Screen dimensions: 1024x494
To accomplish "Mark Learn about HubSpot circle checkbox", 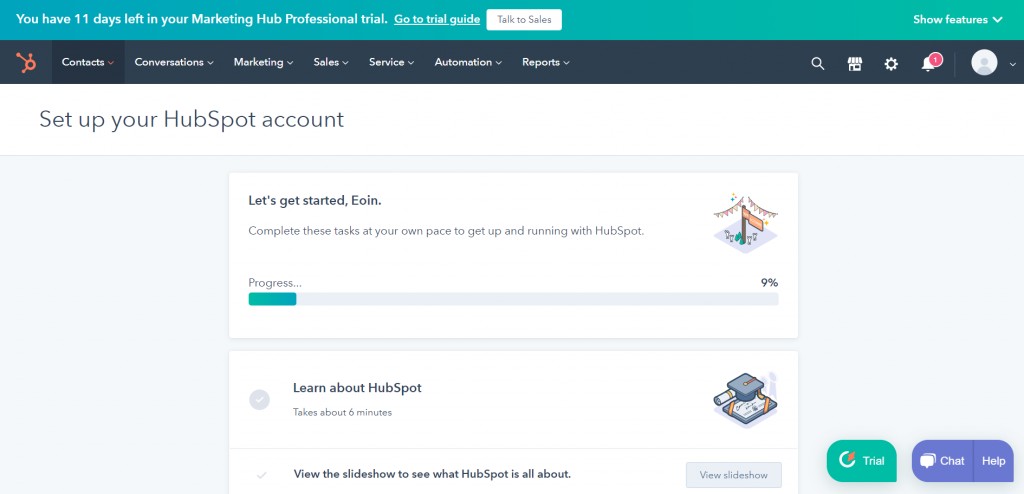I will 259,400.
